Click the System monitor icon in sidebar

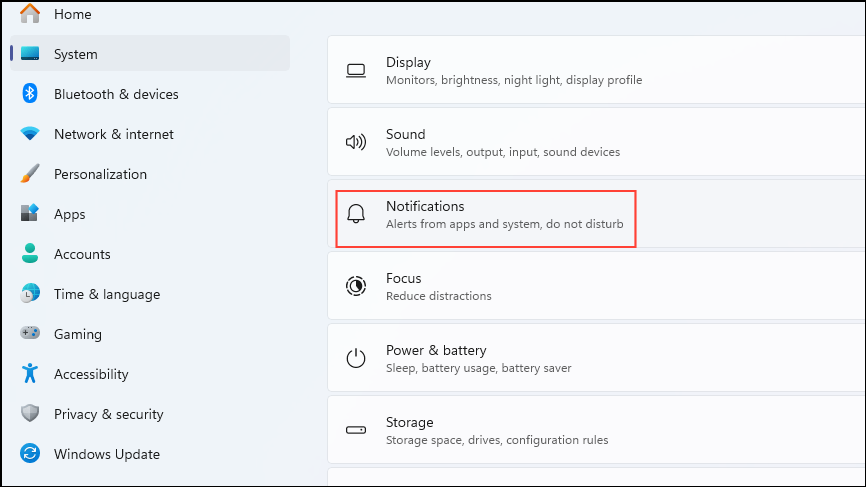[x=30, y=54]
